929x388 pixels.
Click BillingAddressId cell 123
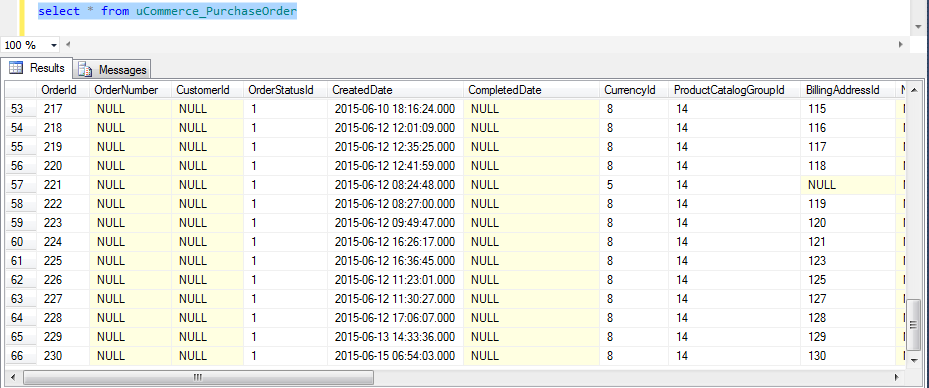pyautogui.click(x=848, y=261)
